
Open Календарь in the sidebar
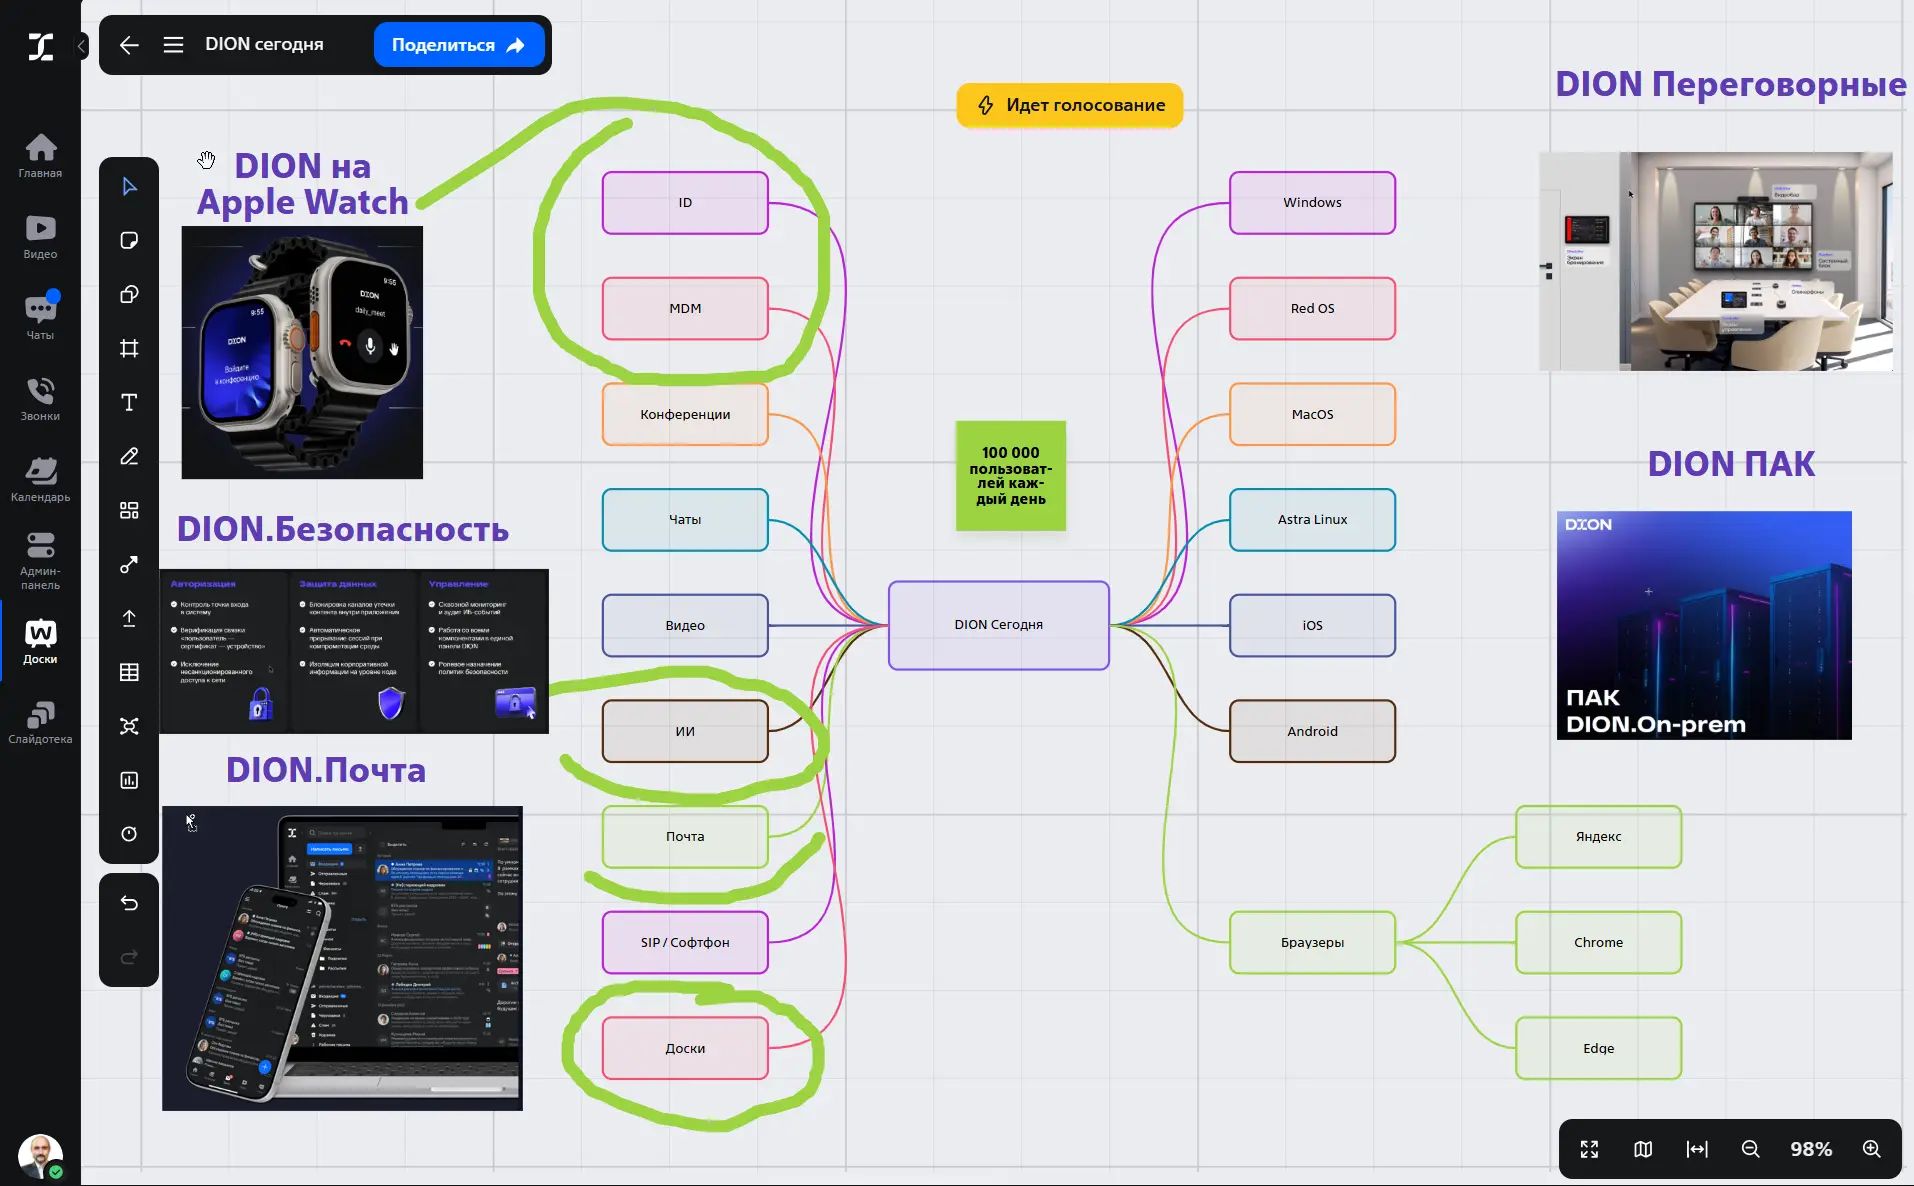[40, 480]
